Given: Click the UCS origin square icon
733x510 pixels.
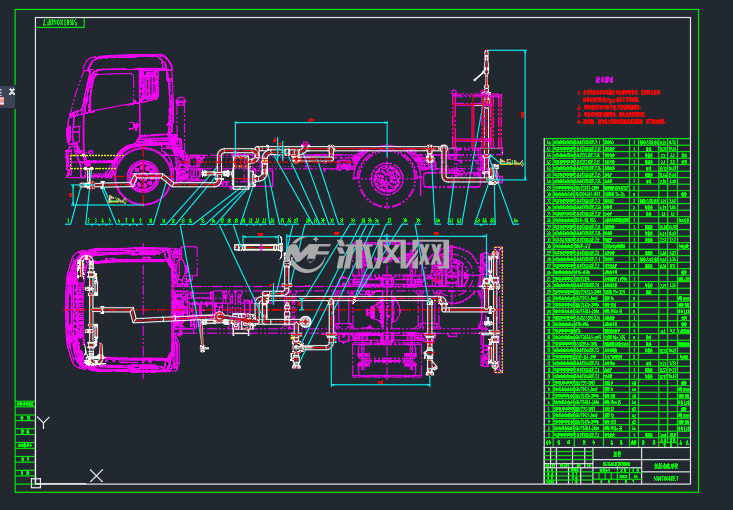Looking at the screenshot, I should 36,483.
